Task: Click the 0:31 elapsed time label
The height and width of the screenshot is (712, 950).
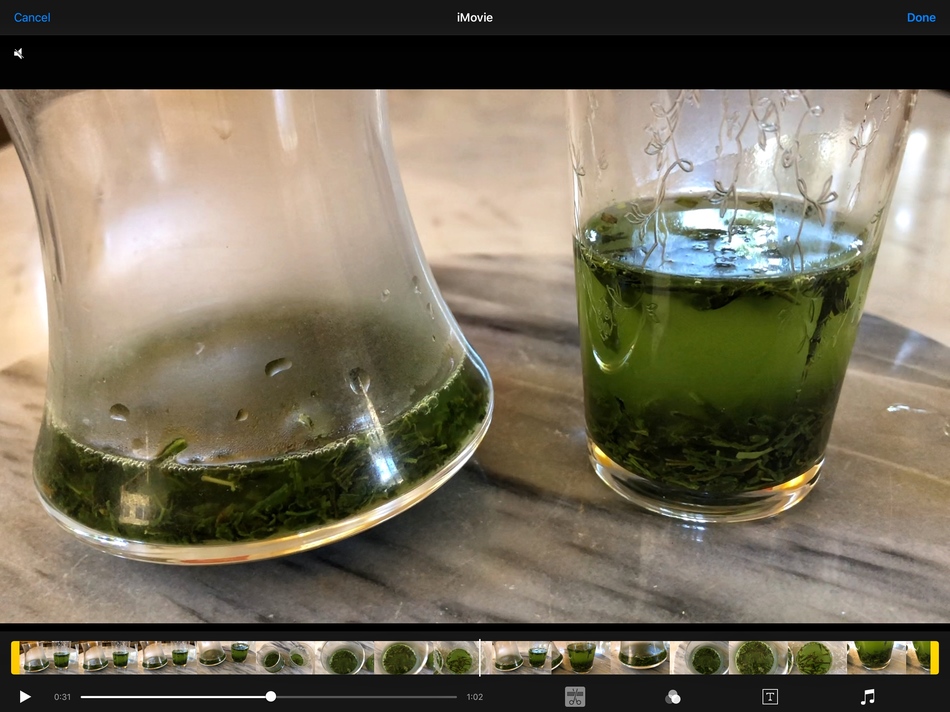Action: [62, 697]
